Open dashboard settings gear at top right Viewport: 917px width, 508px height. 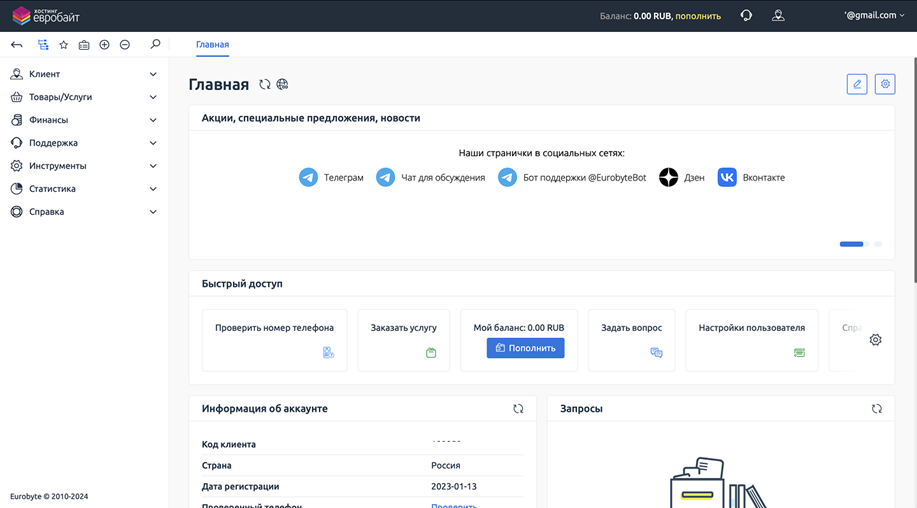click(885, 84)
